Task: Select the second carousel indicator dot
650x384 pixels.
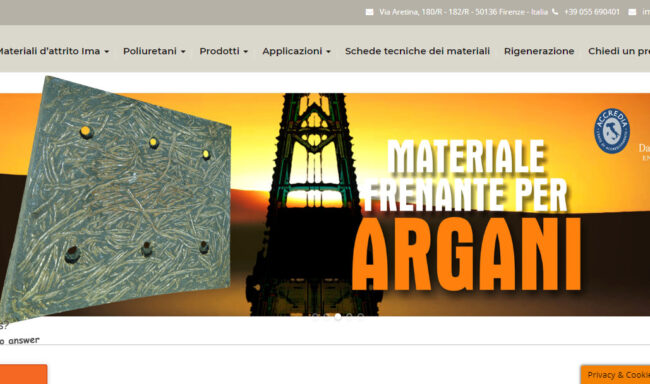Action: tap(326, 316)
